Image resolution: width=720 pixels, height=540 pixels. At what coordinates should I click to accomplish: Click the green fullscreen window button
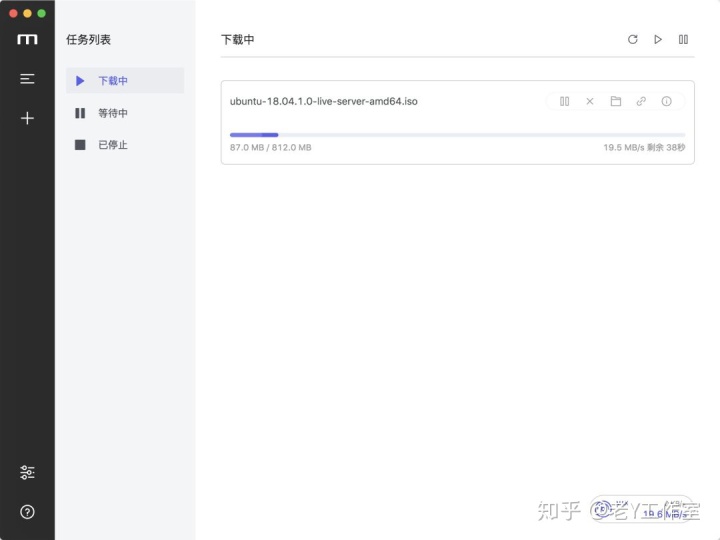coord(41,13)
